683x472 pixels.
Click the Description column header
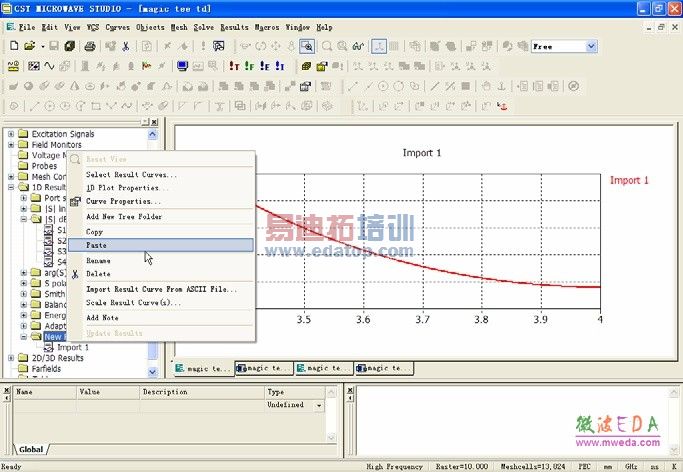(202, 392)
